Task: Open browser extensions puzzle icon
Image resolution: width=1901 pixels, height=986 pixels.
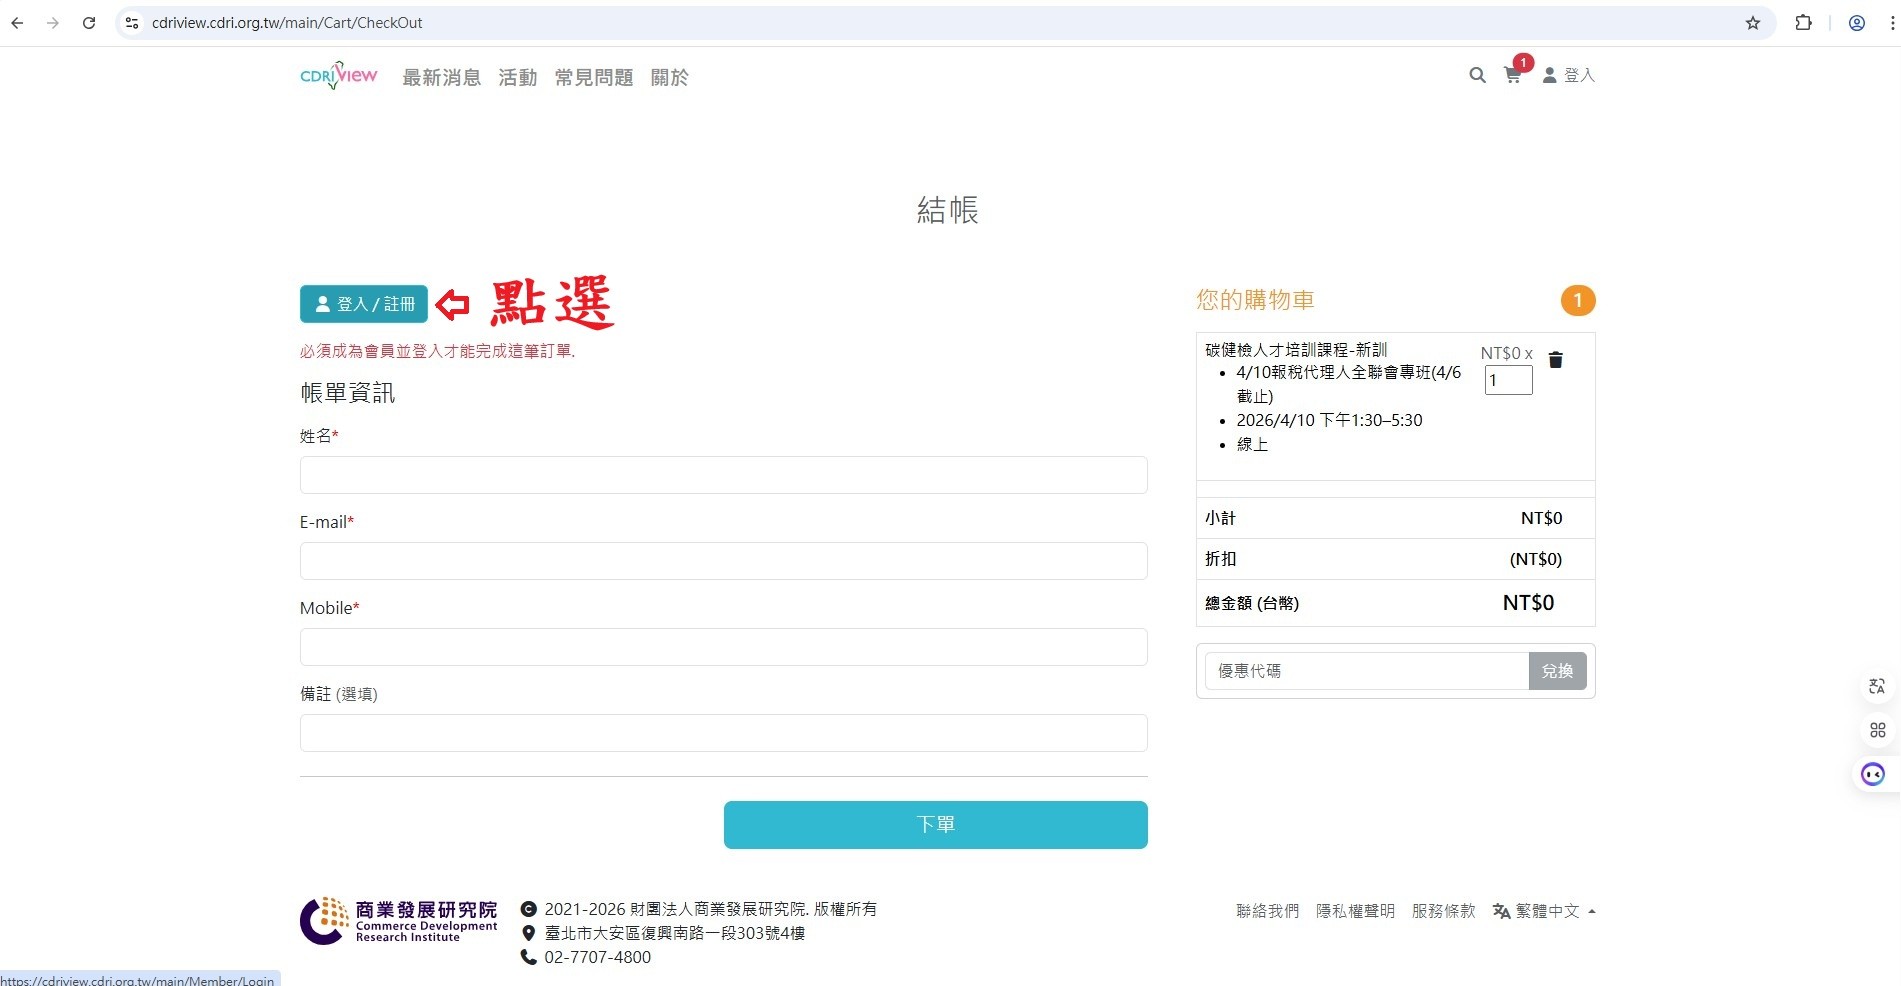Action: pyautogui.click(x=1803, y=23)
